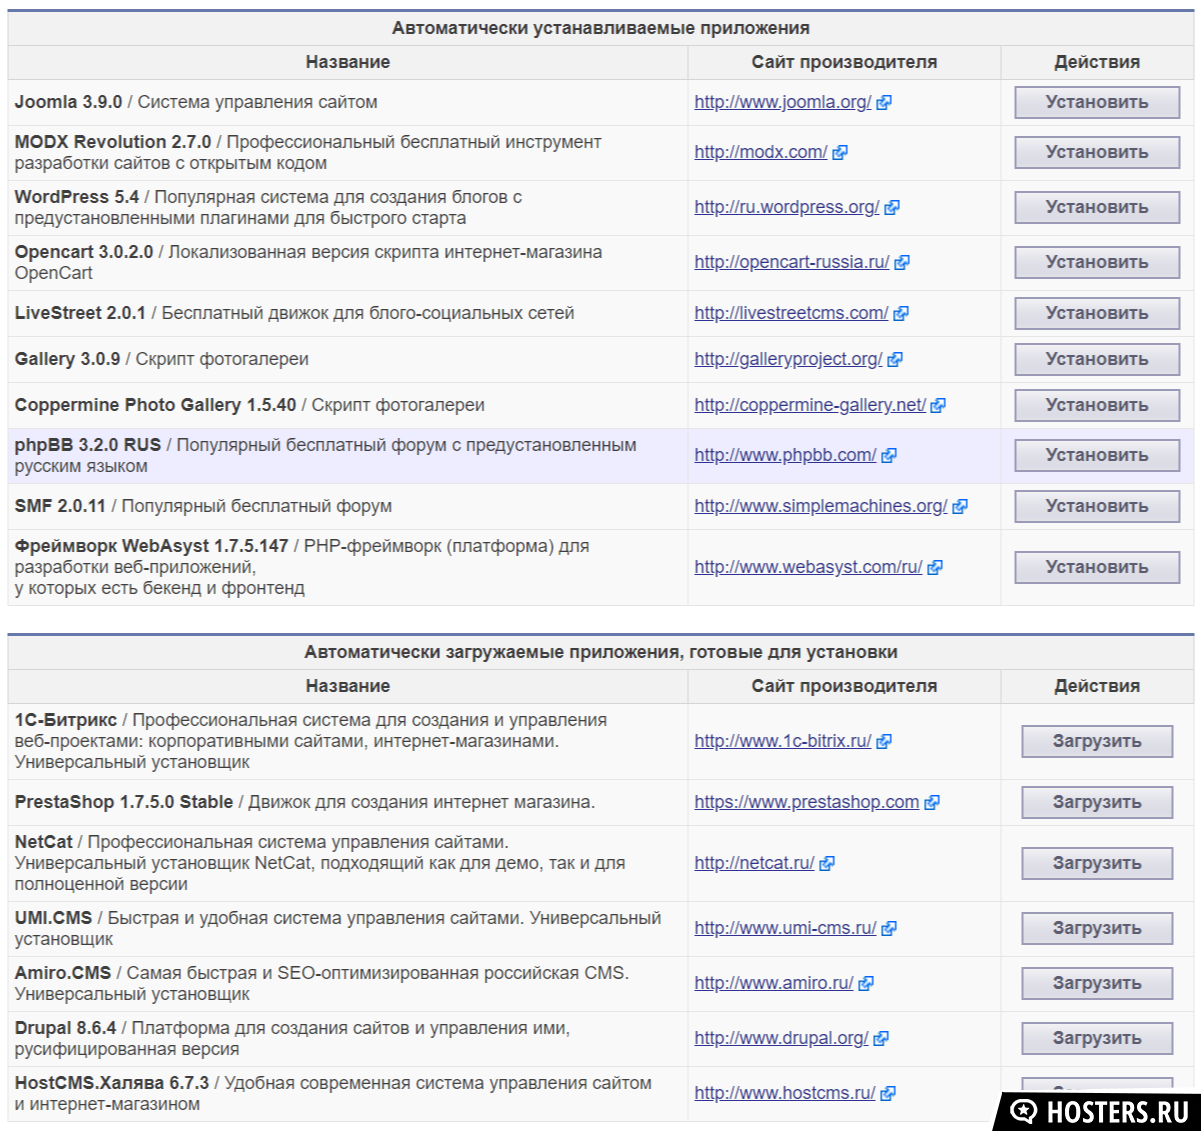The image size is (1201, 1131).
Task: Click external-link icon beside amiro.ru link
Action: pos(866,984)
